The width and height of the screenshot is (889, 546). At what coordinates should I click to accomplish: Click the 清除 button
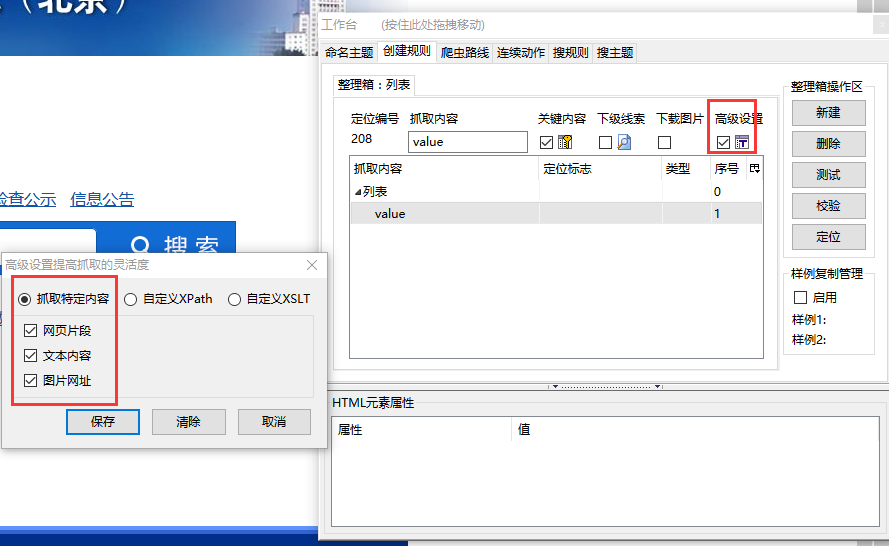pyautogui.click(x=188, y=422)
